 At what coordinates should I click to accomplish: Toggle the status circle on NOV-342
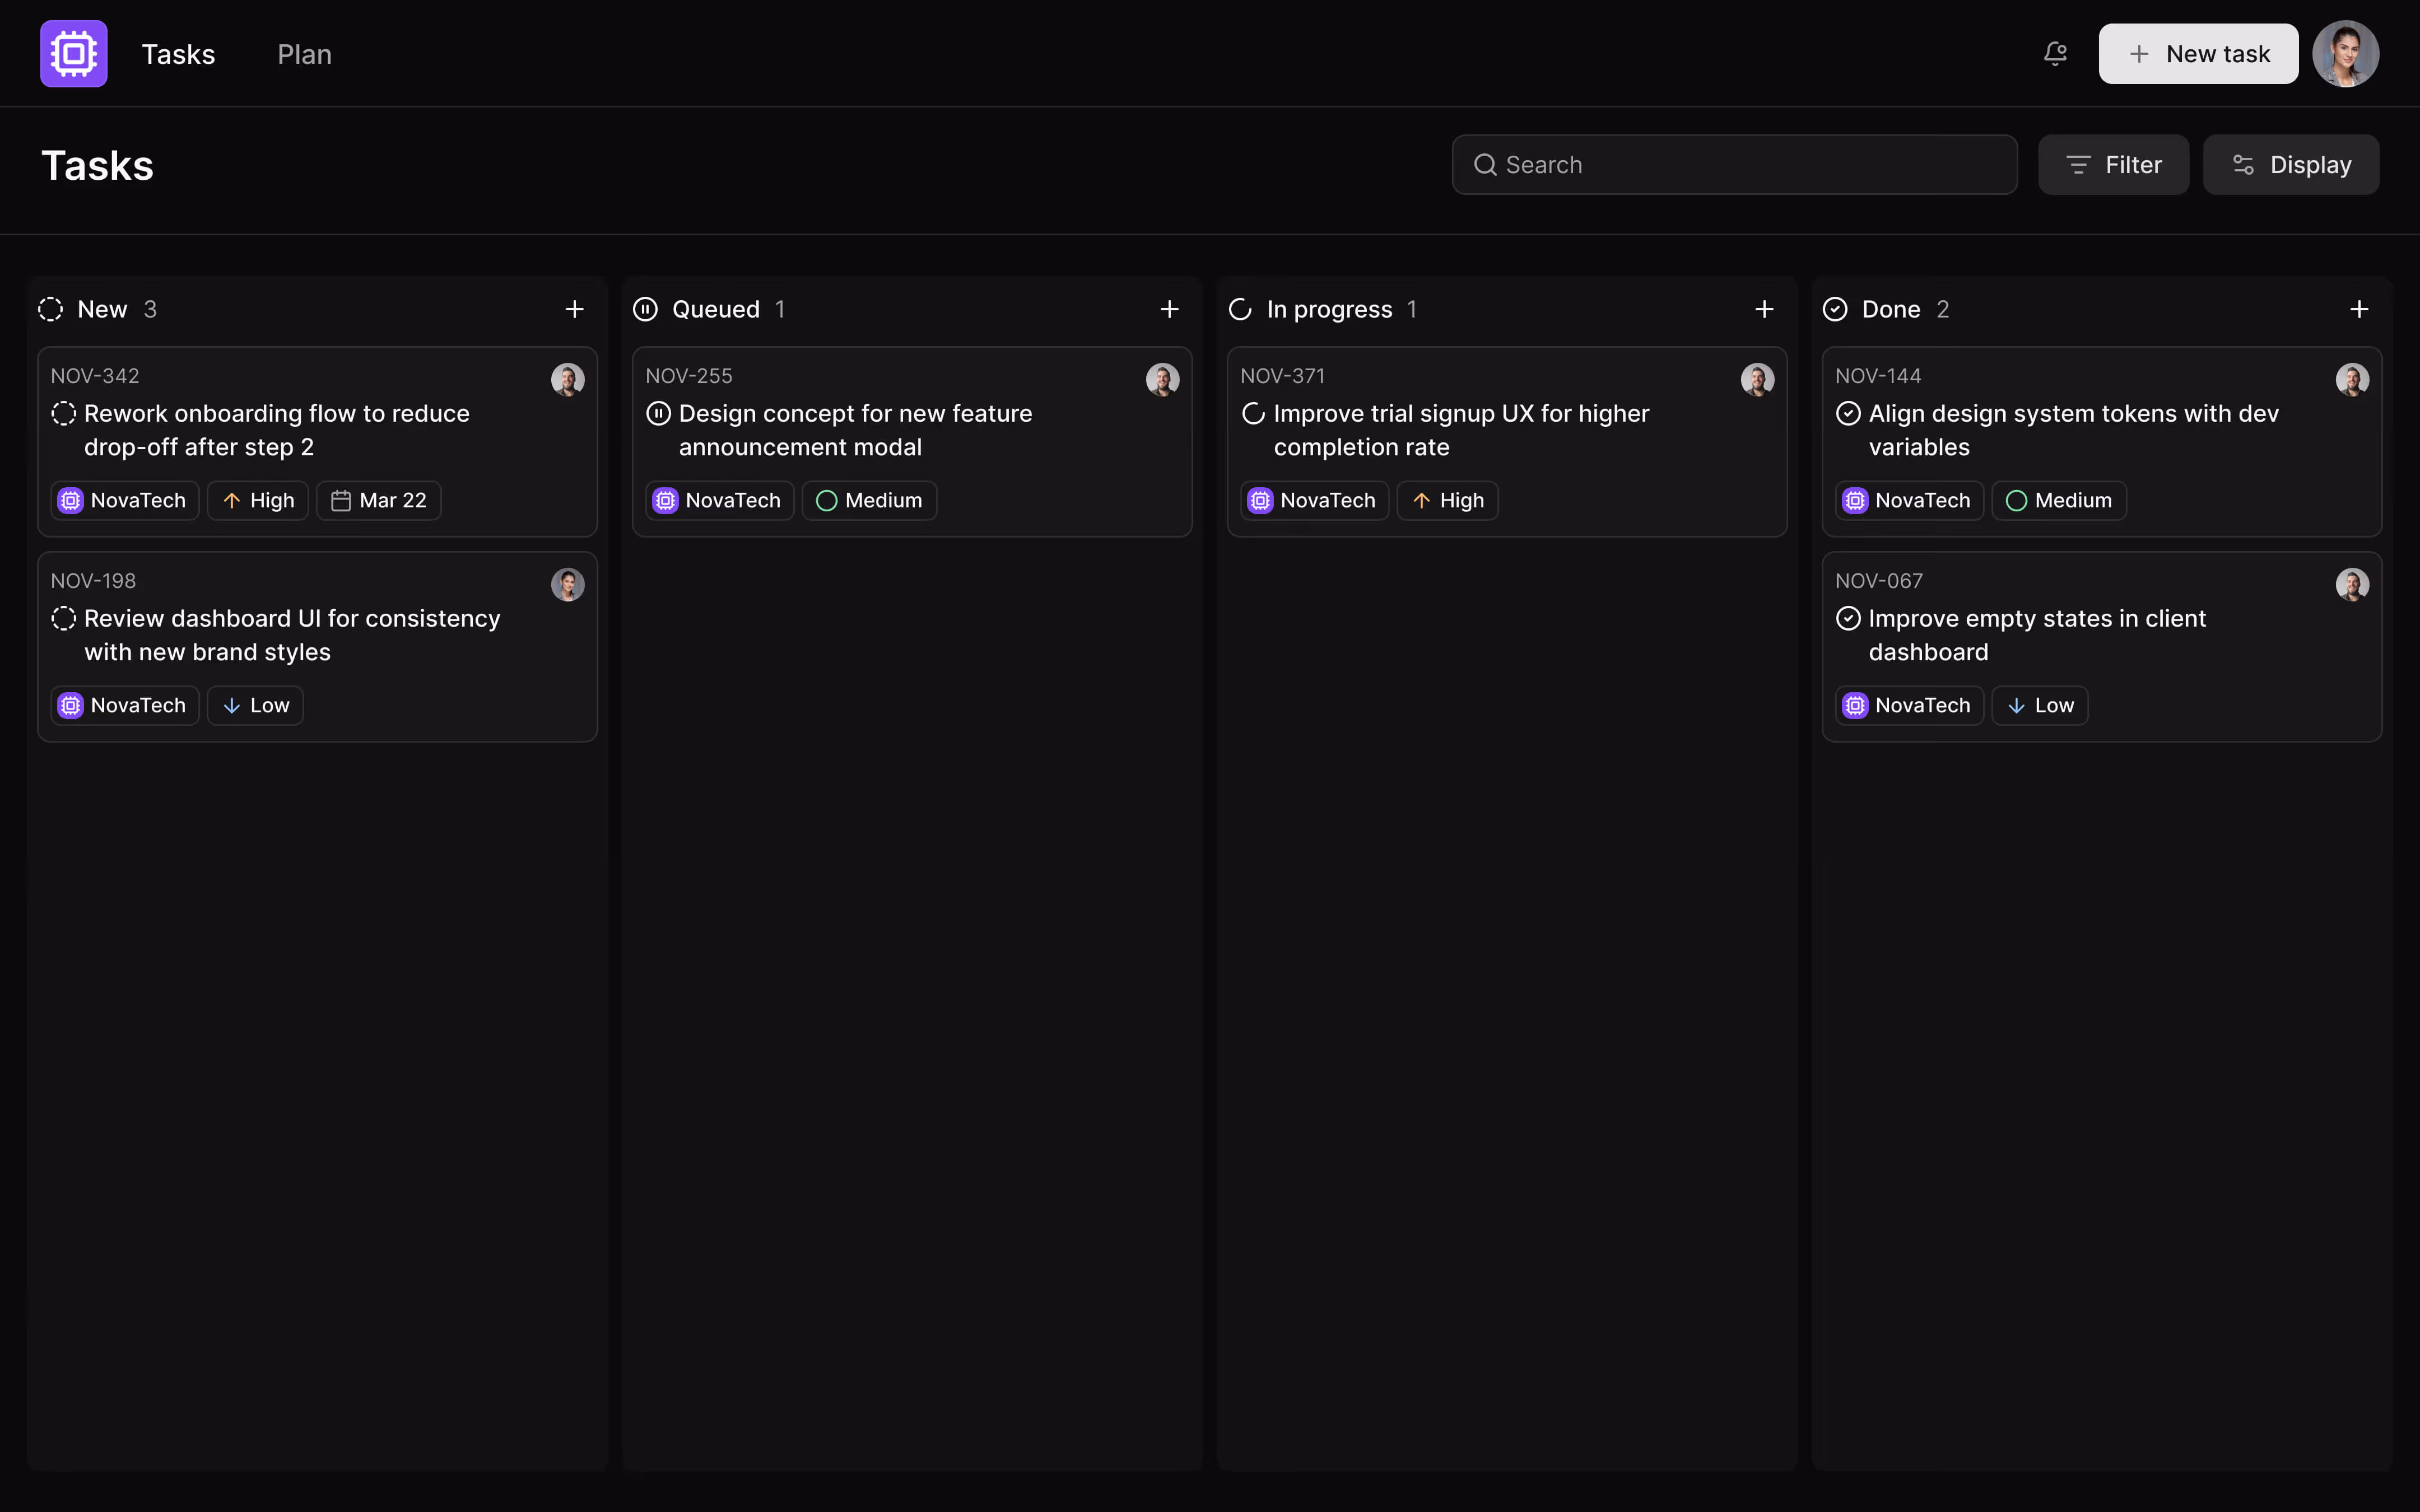coord(63,412)
